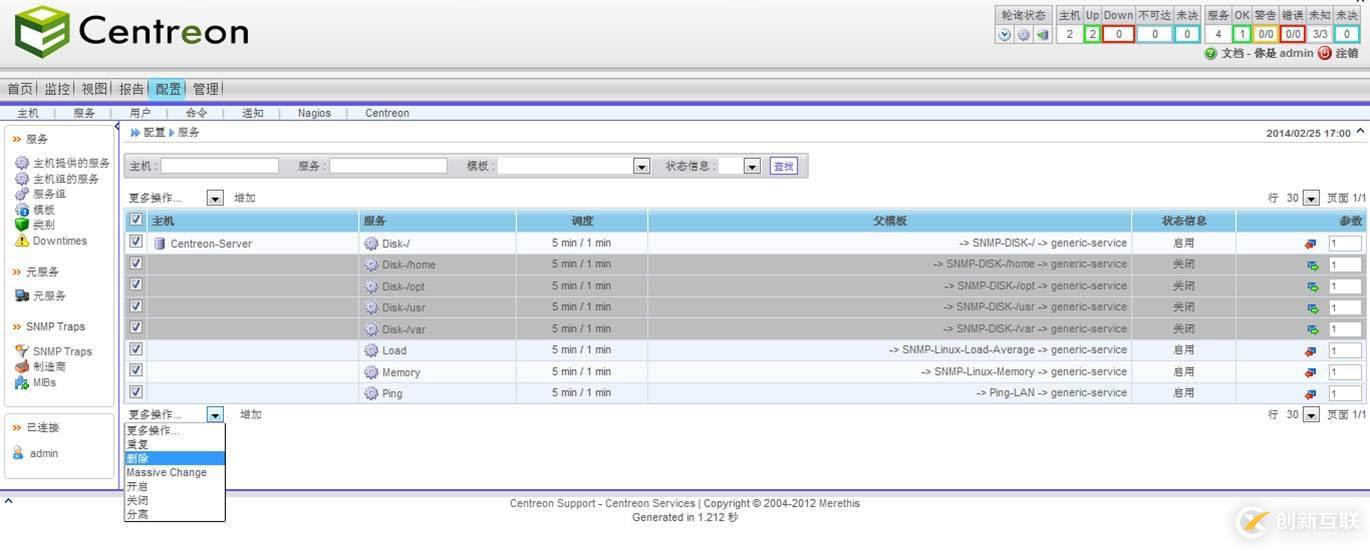Click the poller database status icon
Image resolution: width=1370 pixels, height=551 pixels.
[x=1043, y=34]
